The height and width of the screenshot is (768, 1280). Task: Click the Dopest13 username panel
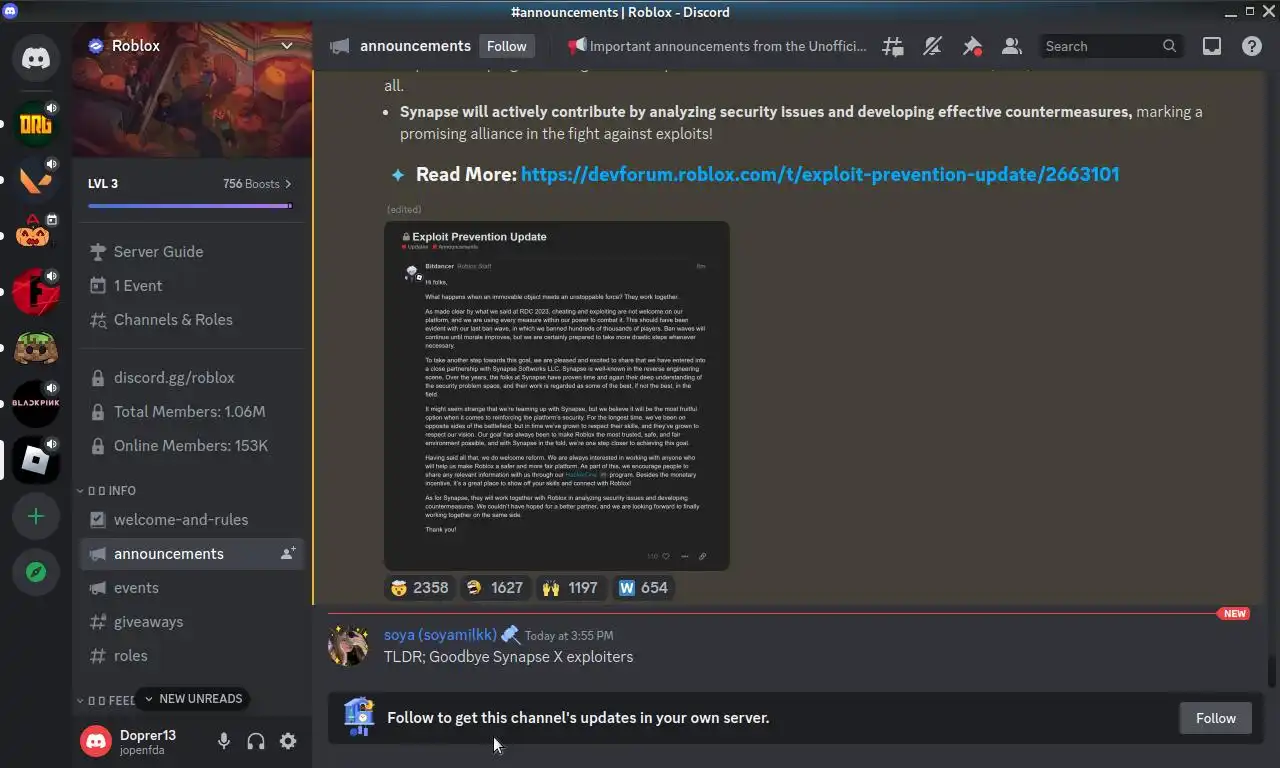[x=148, y=741]
